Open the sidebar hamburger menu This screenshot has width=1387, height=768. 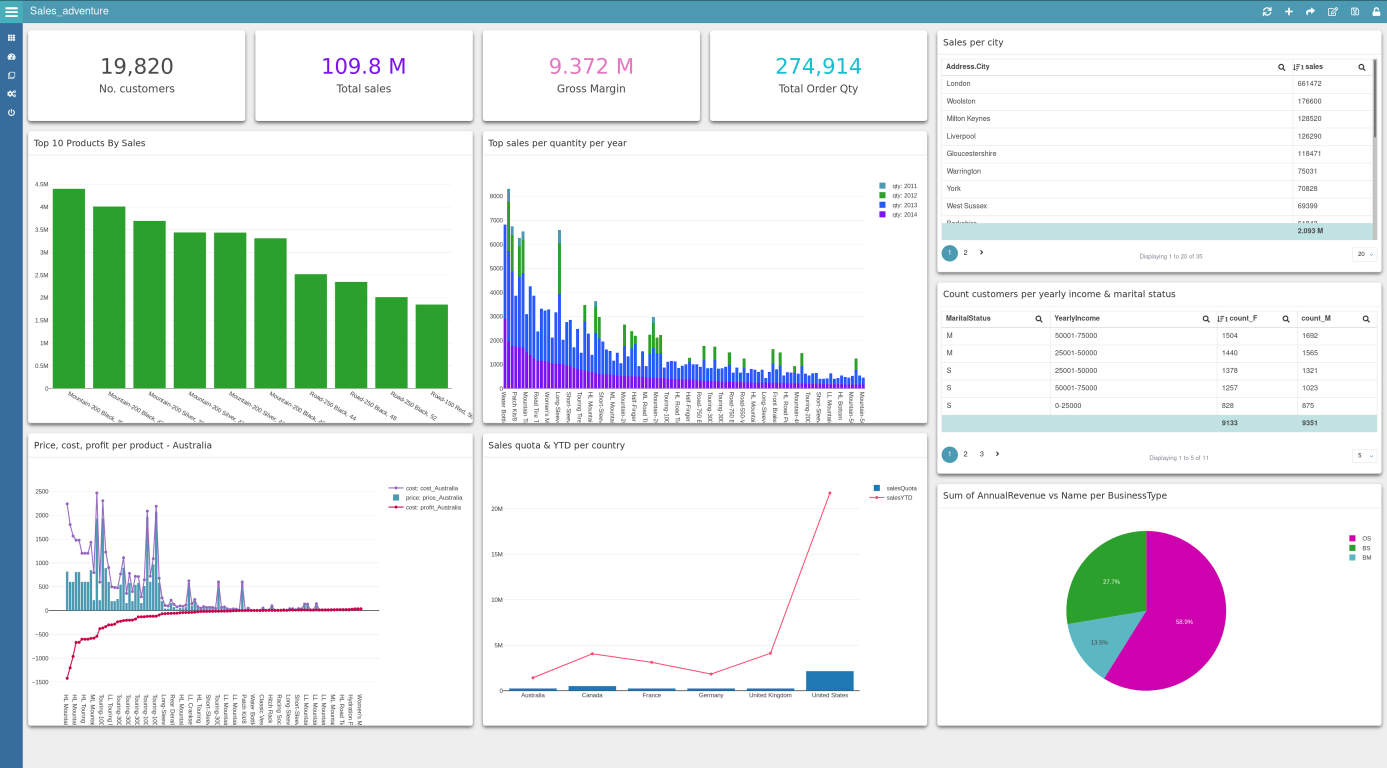[x=10, y=11]
